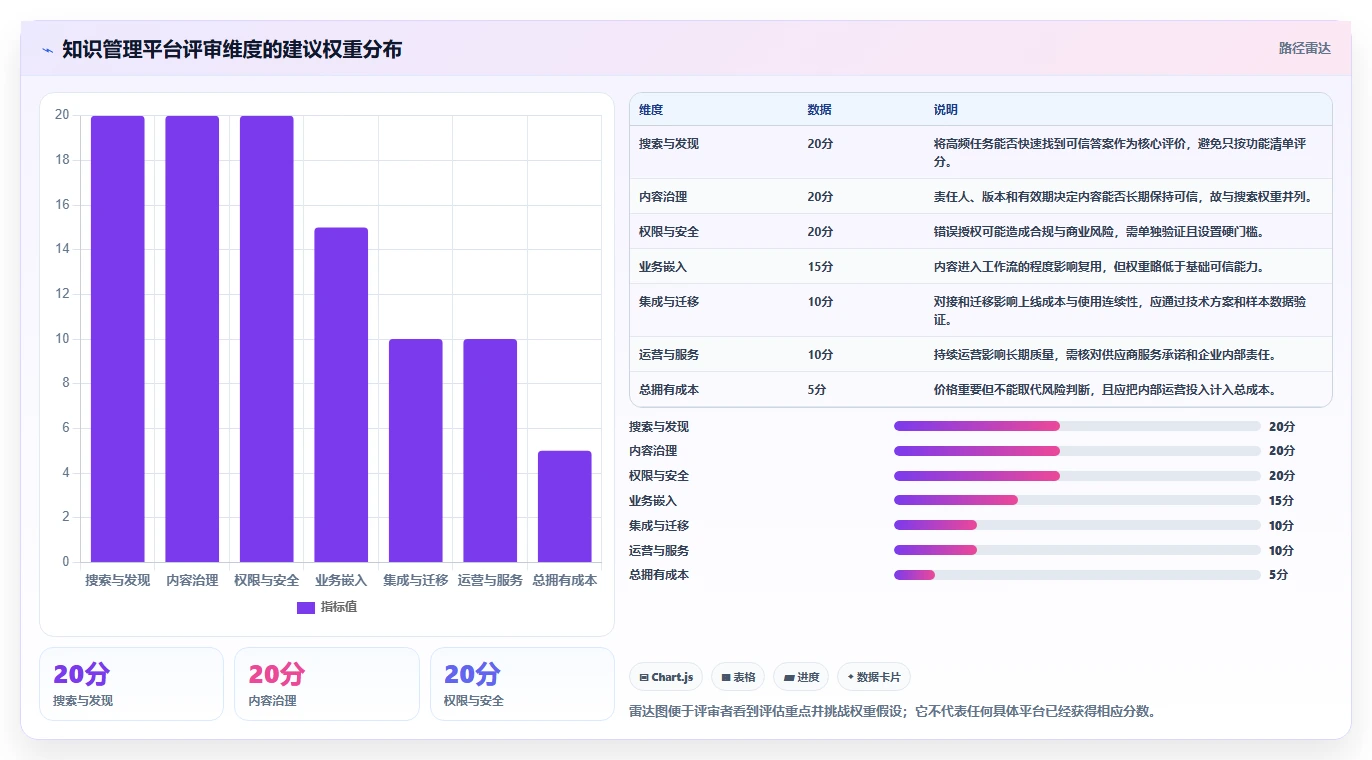Click the 20 y-axis tick label
The width and height of the screenshot is (1372, 760).
62,115
